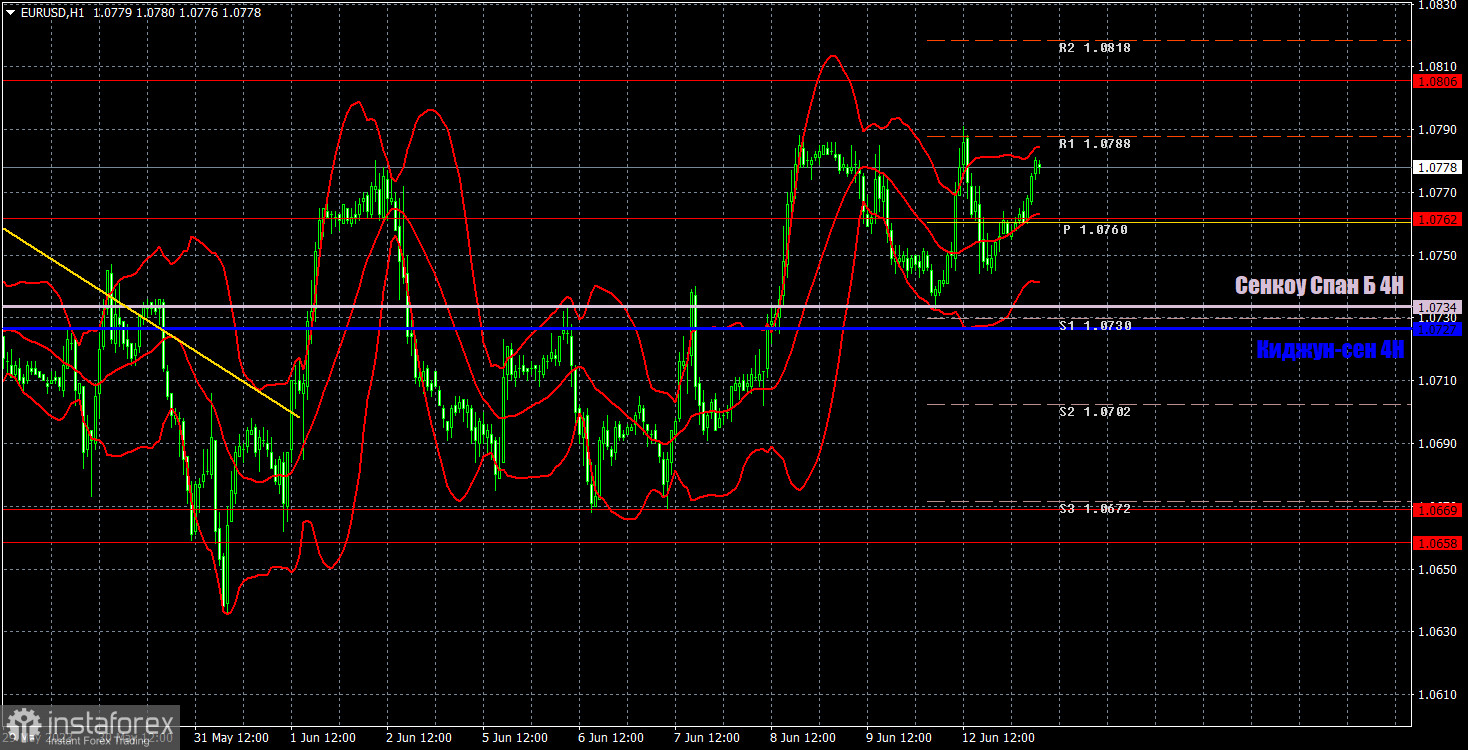
Task: Click the Киджун-сен 4H label
Action: [x=1330, y=349]
